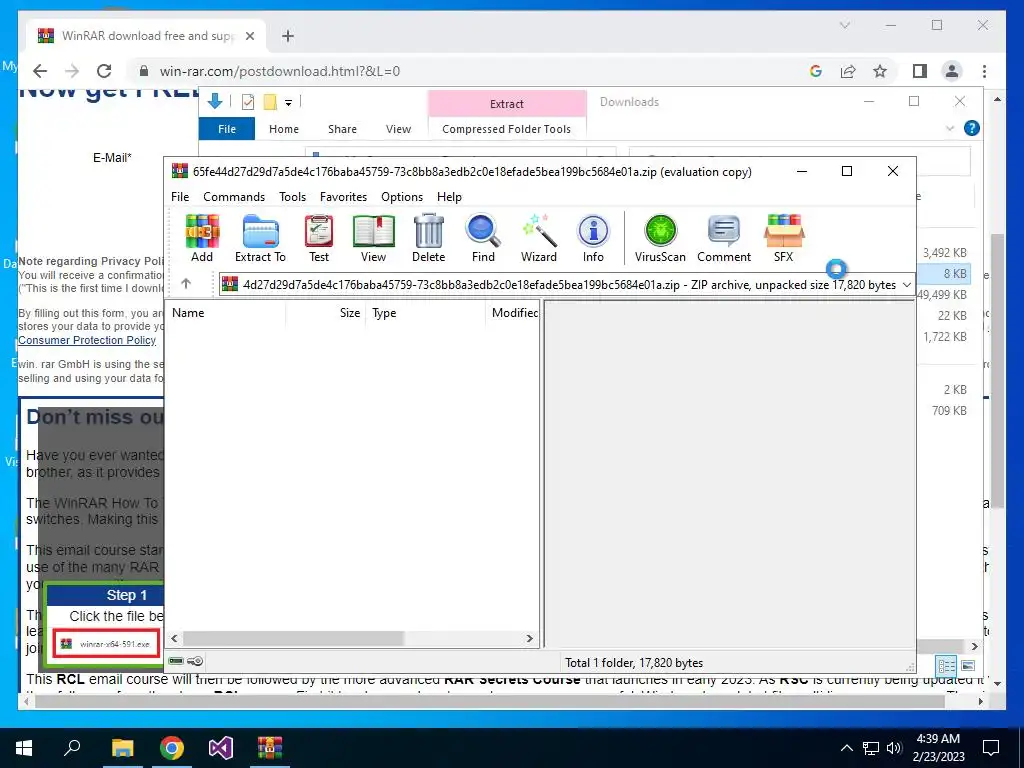The image size is (1024, 768).
Task: Click Explorer quick access properties checkmark icon
Action: (248, 101)
